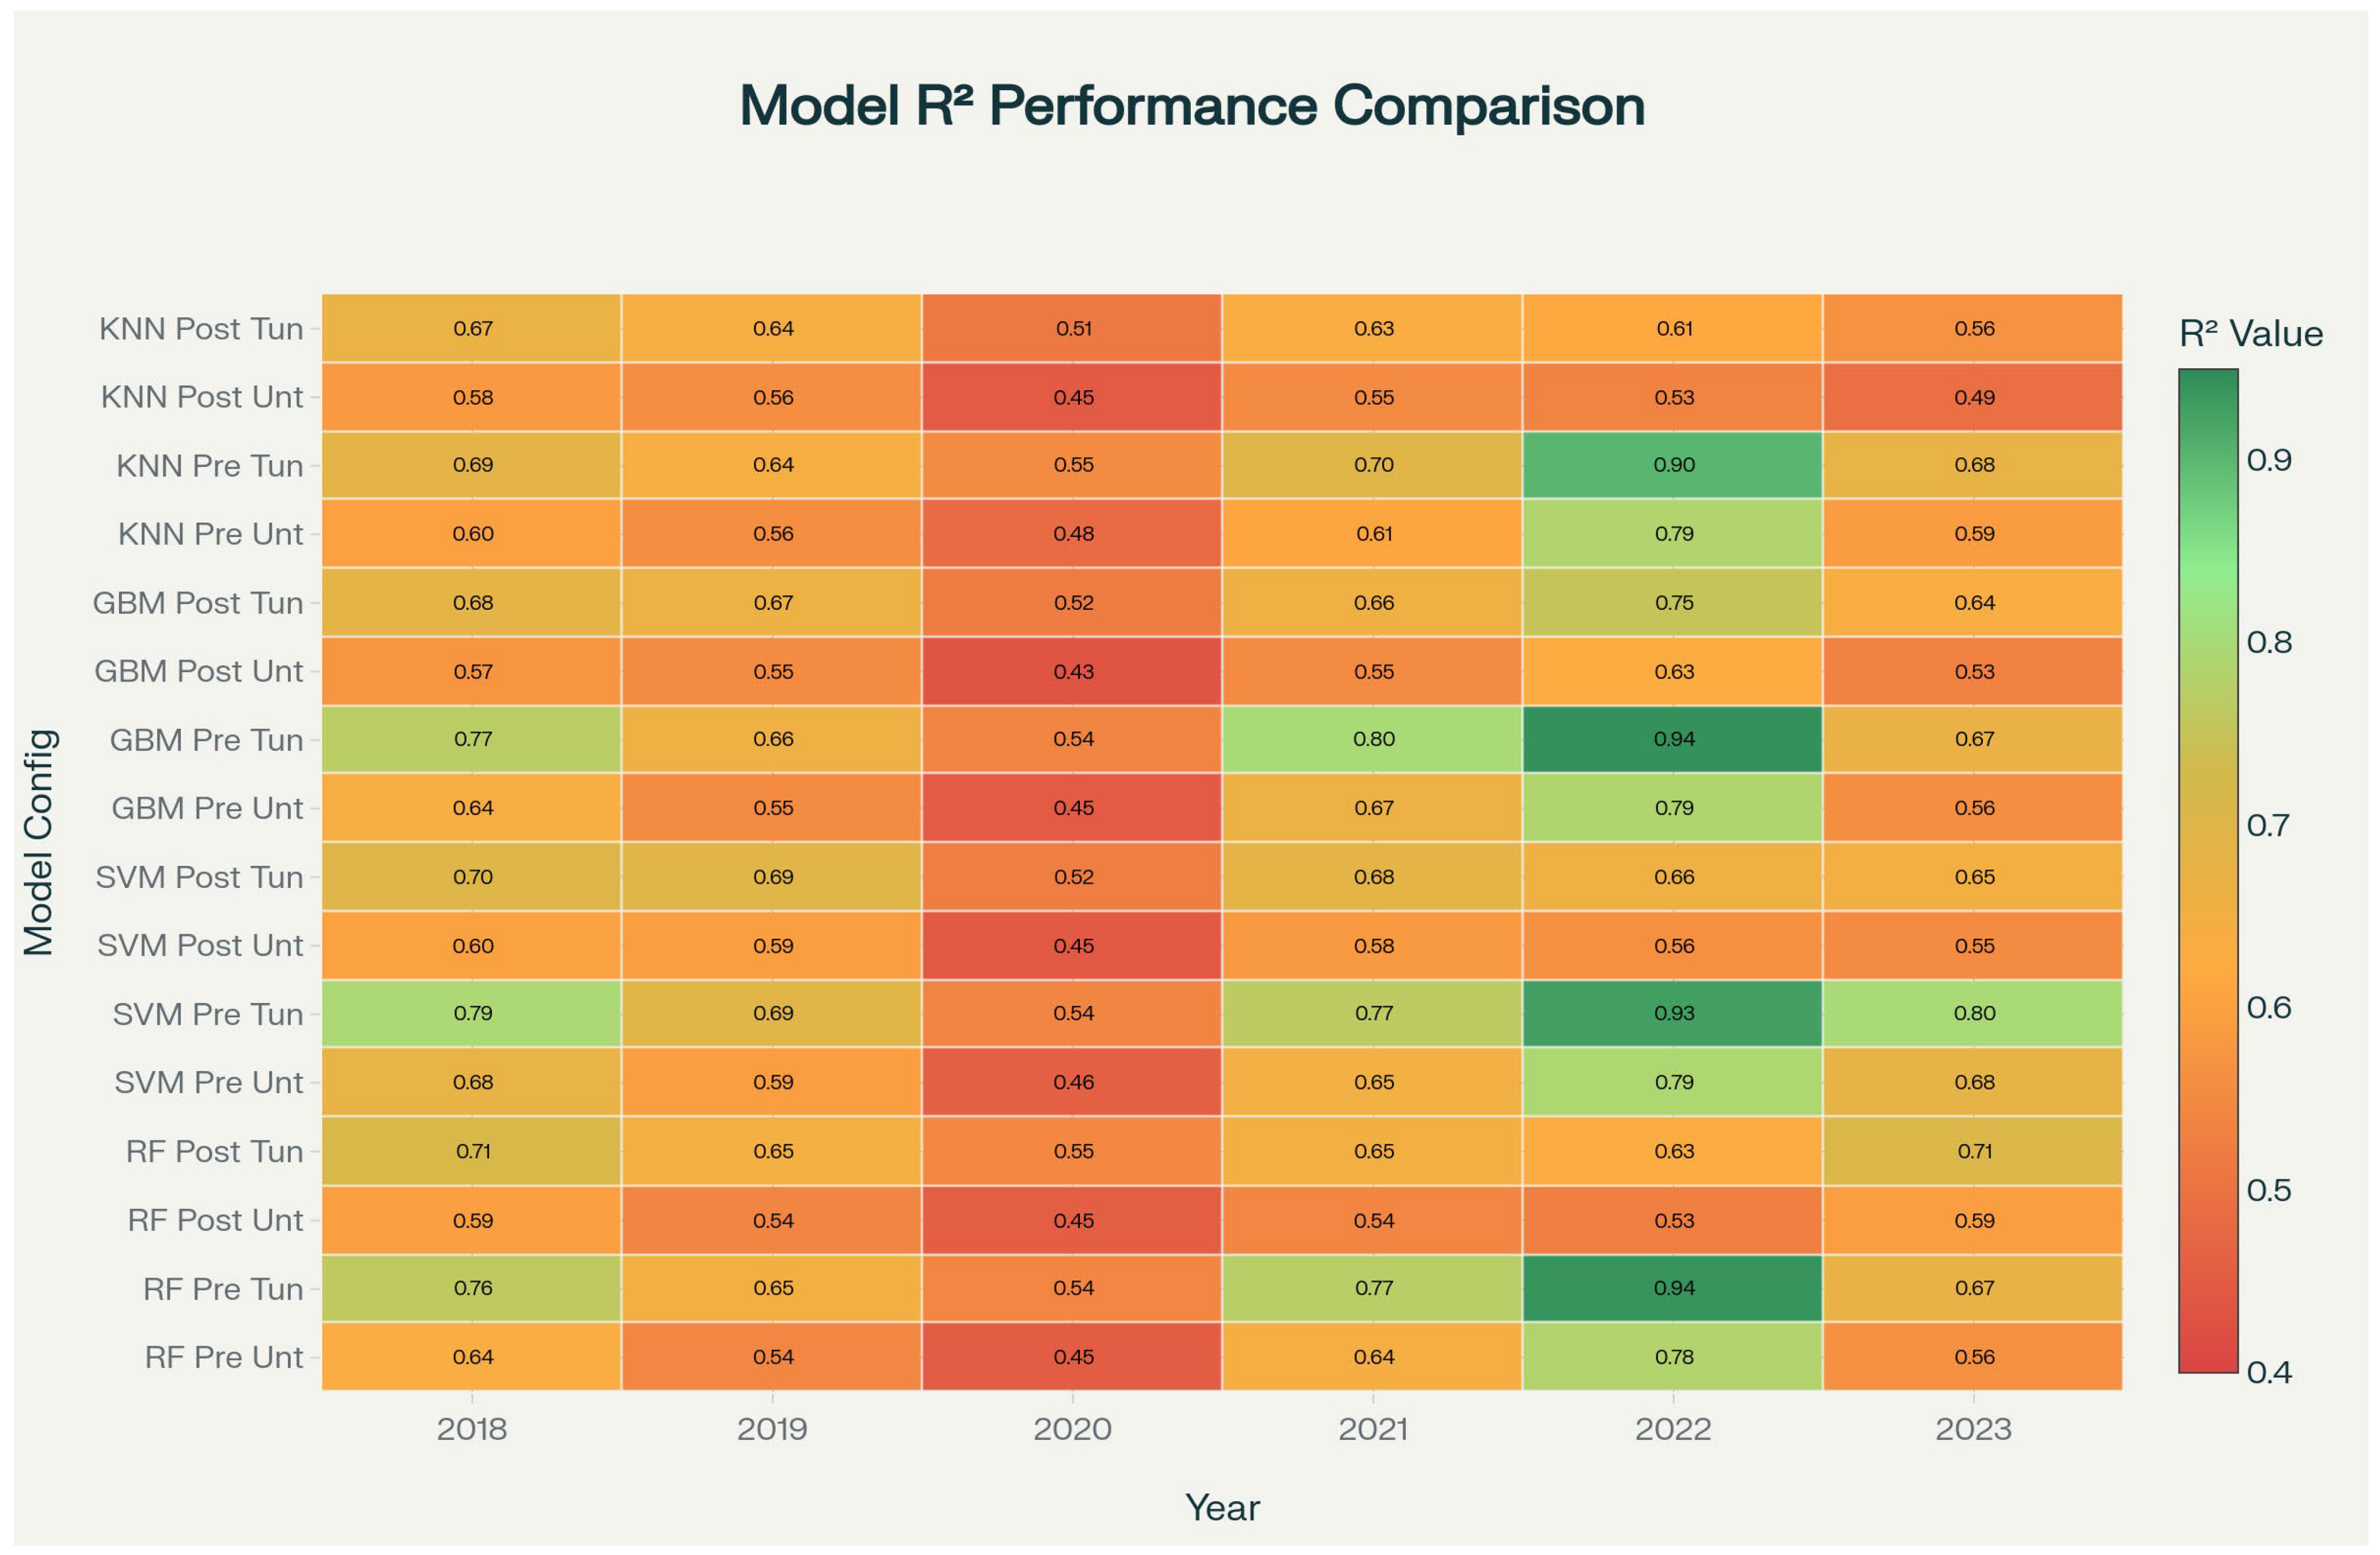Click the GBM Pre Tun 2022 cell
The width and height of the screenshot is (2380, 1555).
(1673, 739)
